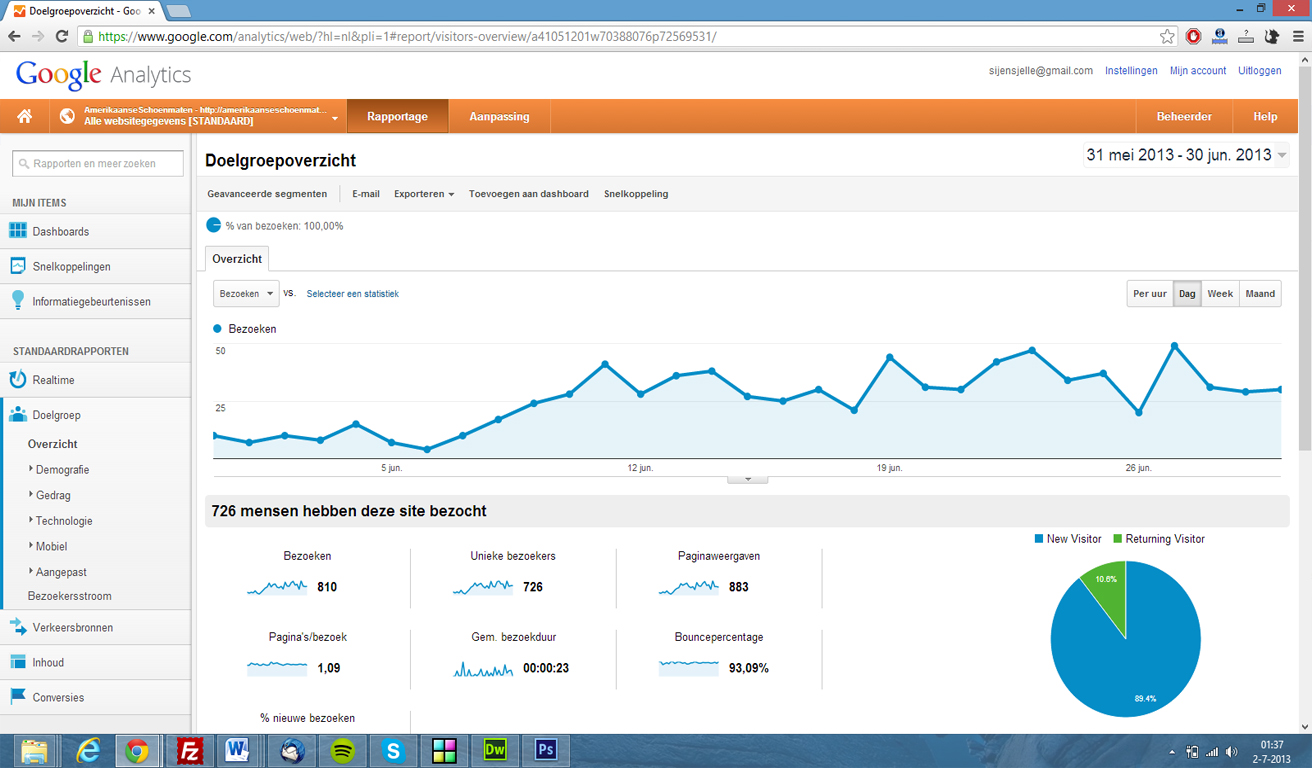1312x768 pixels.
Task: Bookmark page with the star icon
Action: pos(1167,36)
